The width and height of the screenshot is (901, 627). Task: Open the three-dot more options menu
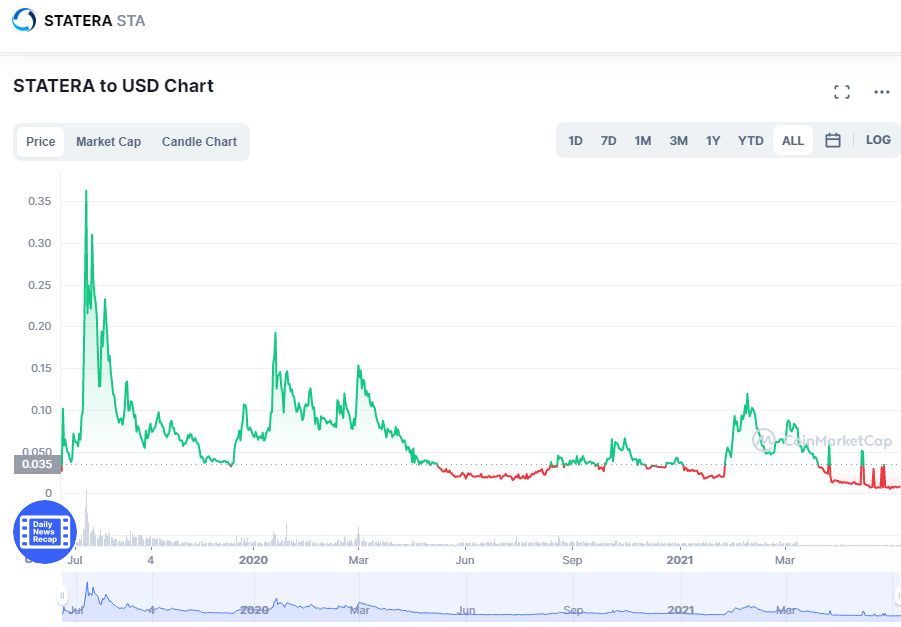881,92
